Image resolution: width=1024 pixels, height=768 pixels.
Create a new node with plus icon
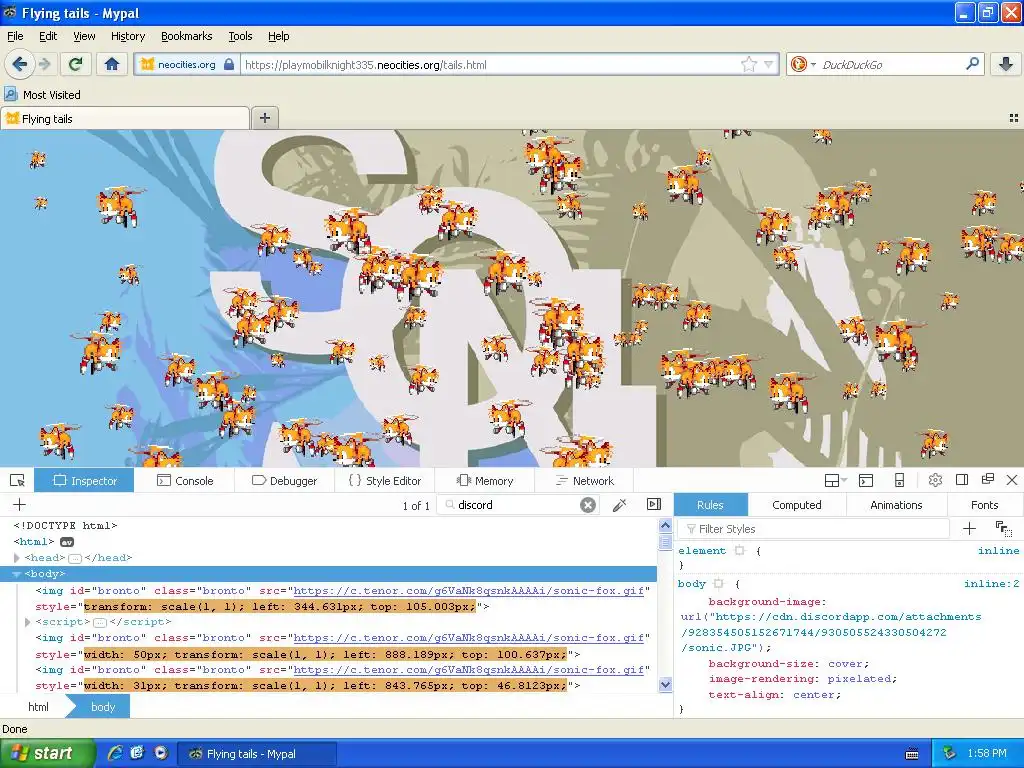(x=19, y=504)
